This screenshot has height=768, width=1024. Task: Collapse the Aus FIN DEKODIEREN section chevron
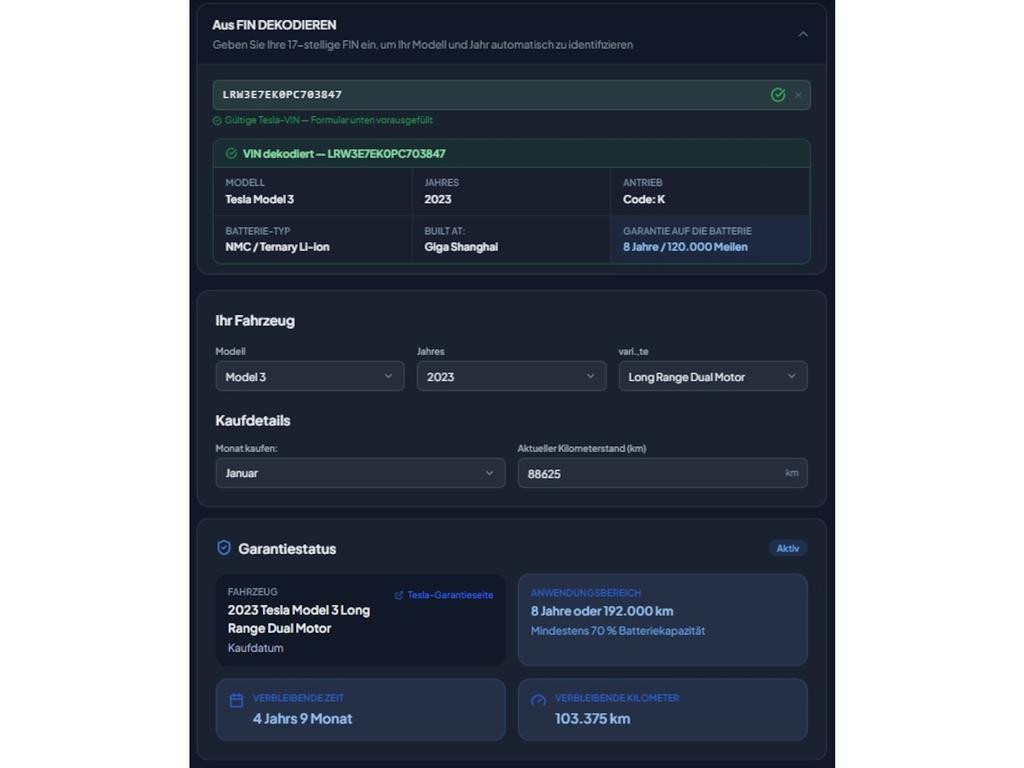[x=803, y=34]
